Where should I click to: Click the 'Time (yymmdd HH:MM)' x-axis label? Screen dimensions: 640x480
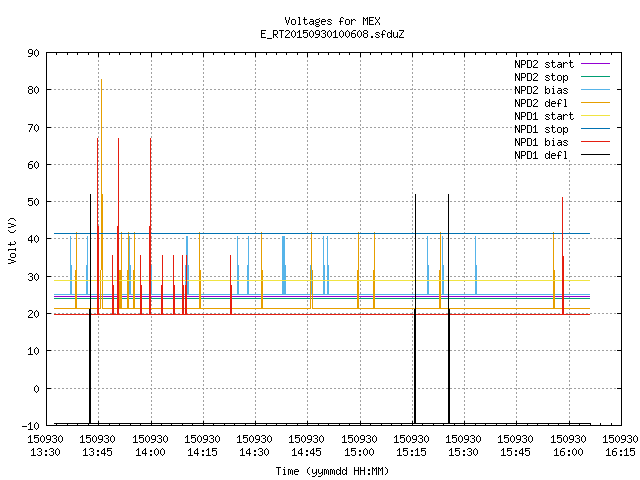332,471
